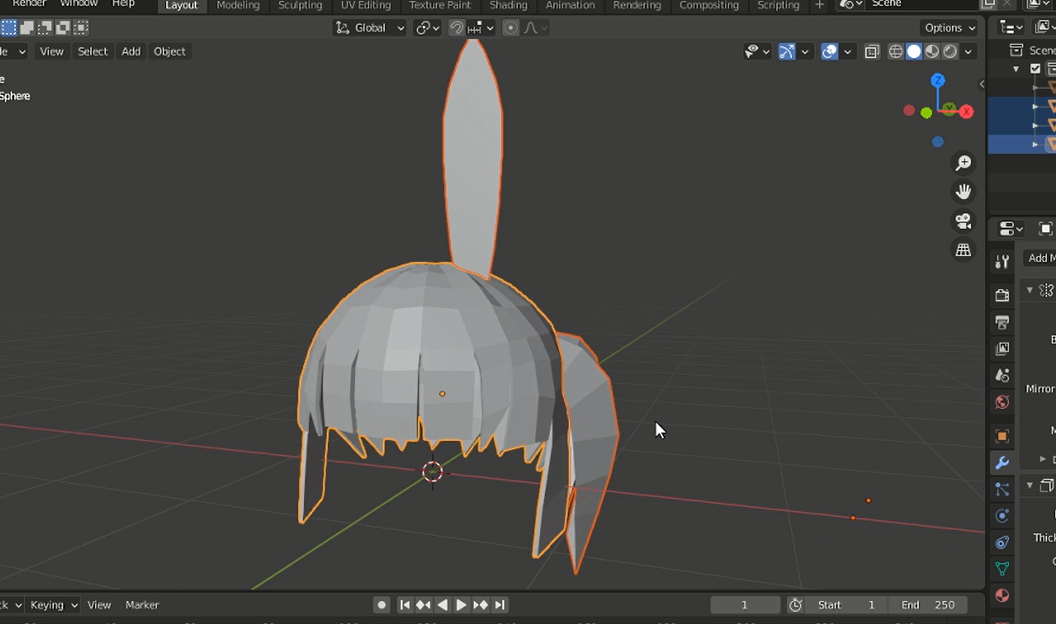Open the World properties tab
Viewport: 1056px width, 624px height.
(1002, 402)
